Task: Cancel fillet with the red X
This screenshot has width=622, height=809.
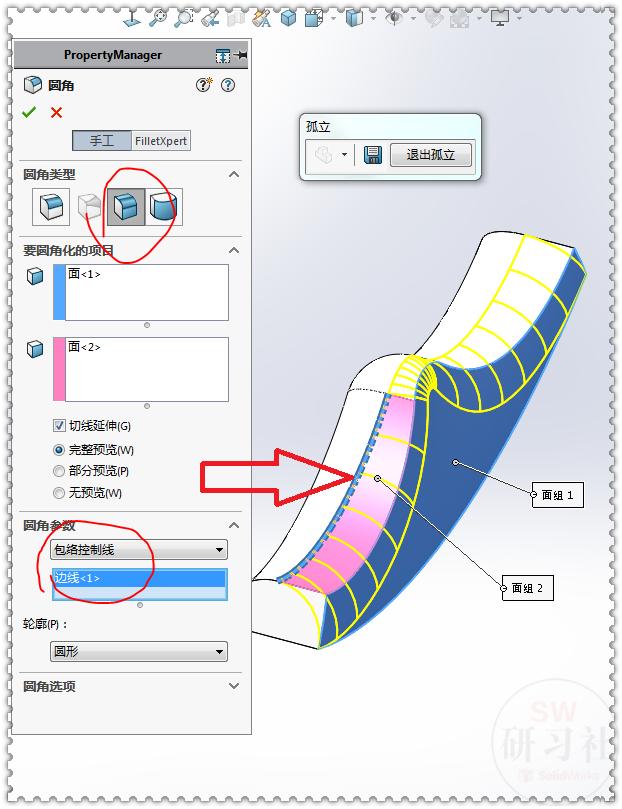Action: [x=56, y=112]
